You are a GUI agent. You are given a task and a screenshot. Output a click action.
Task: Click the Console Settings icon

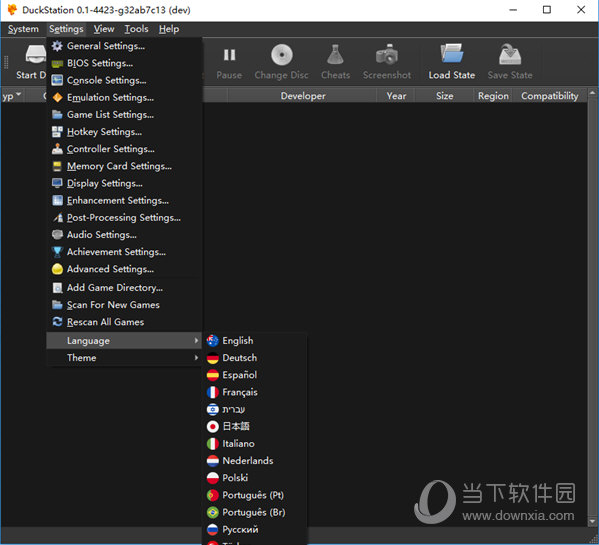click(x=57, y=80)
